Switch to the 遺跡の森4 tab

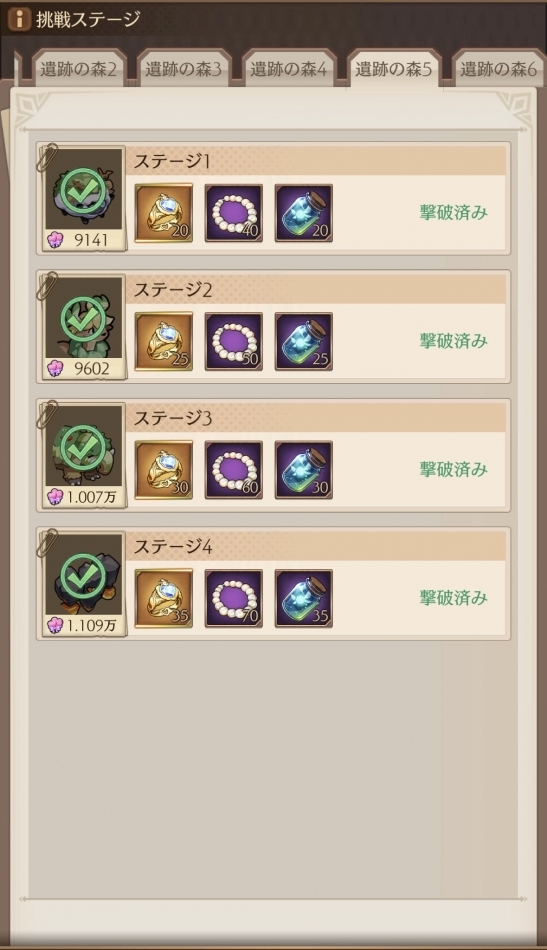288,69
